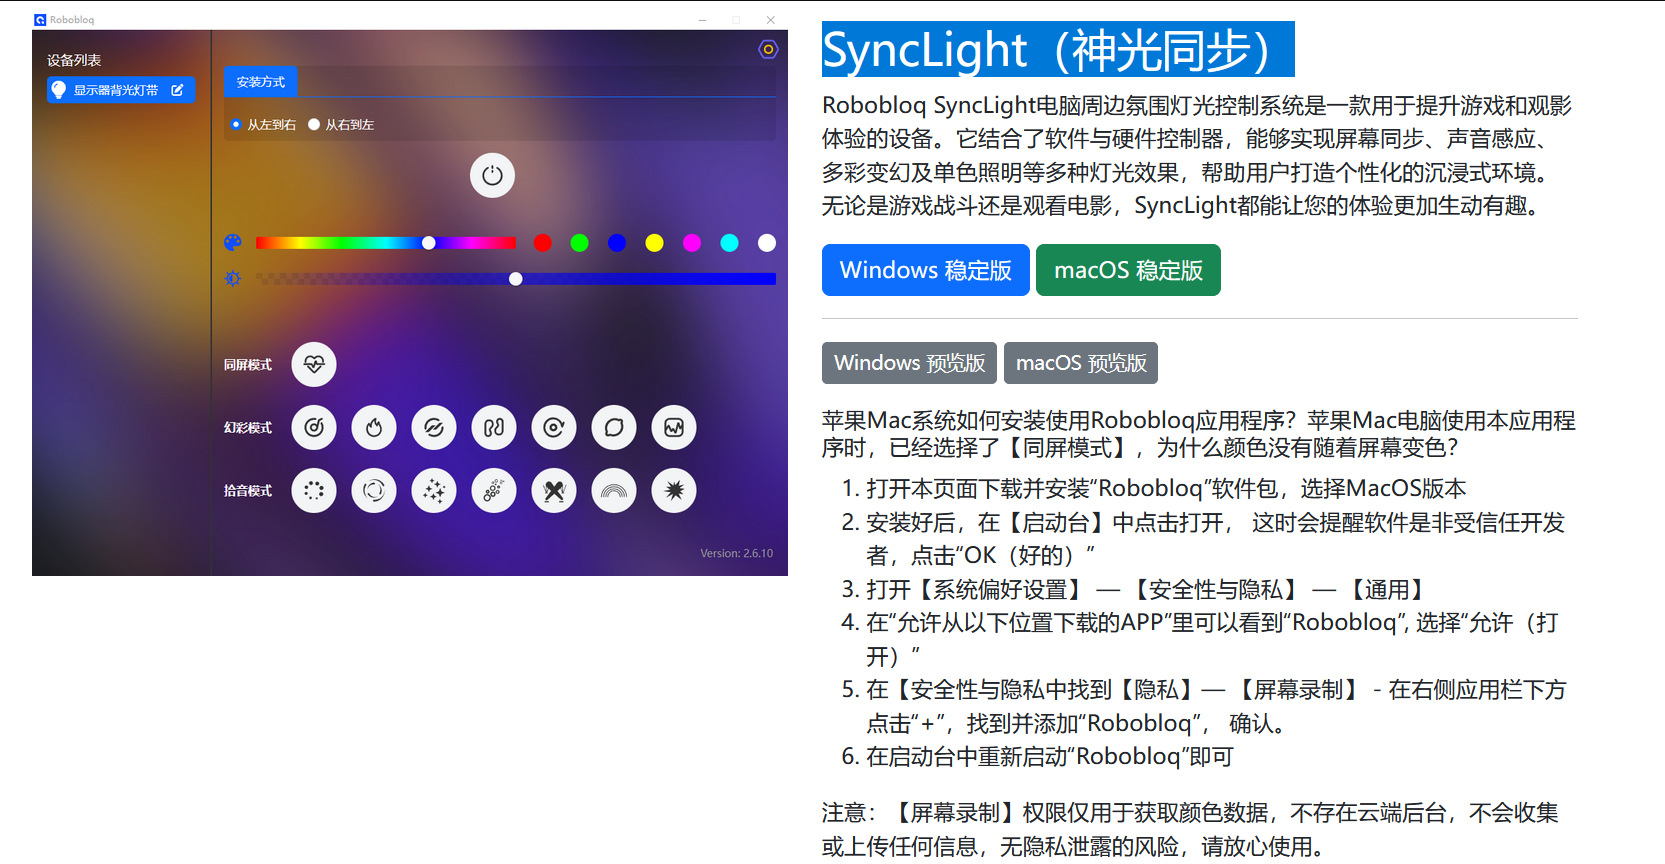1665x864 pixels.
Task: Open the 安装方式 tab
Action: [x=261, y=82]
